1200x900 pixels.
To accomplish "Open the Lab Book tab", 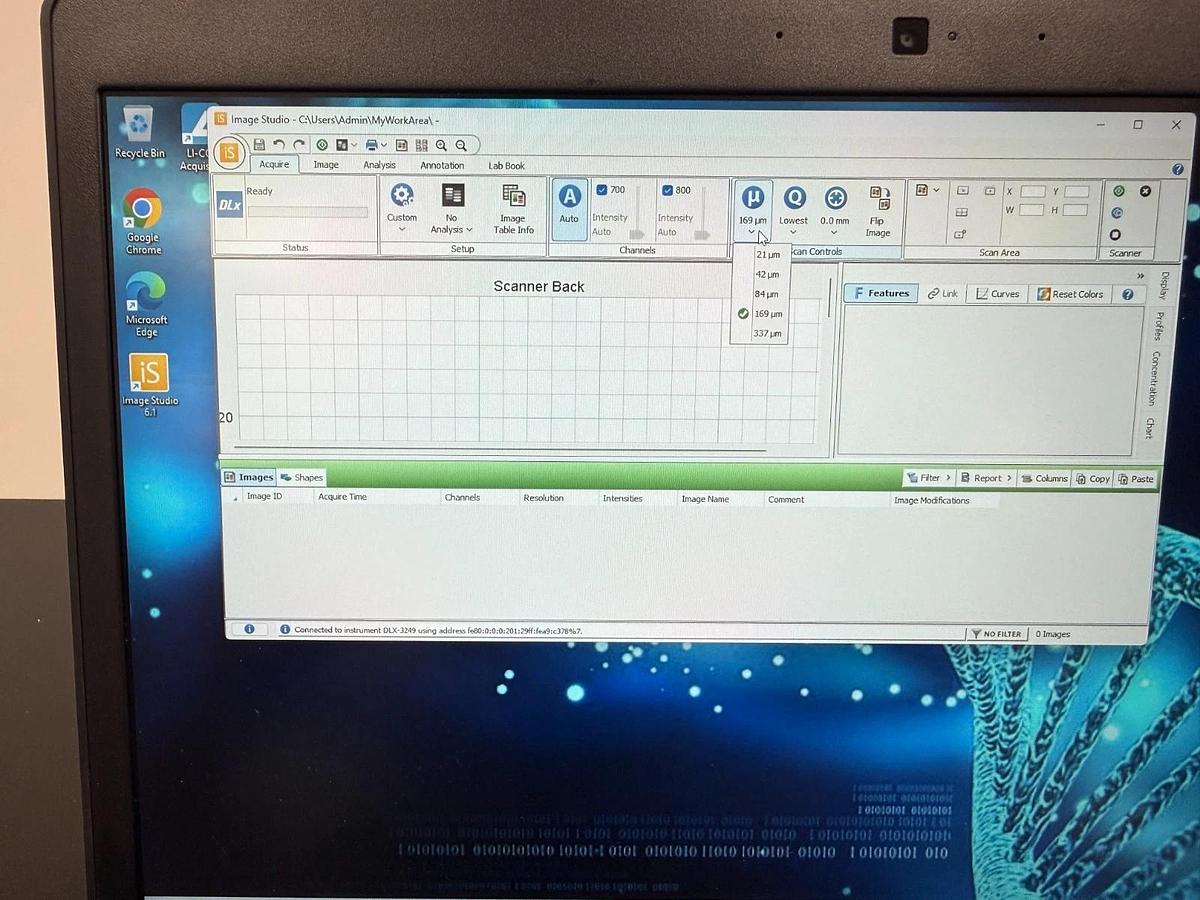I will (507, 166).
